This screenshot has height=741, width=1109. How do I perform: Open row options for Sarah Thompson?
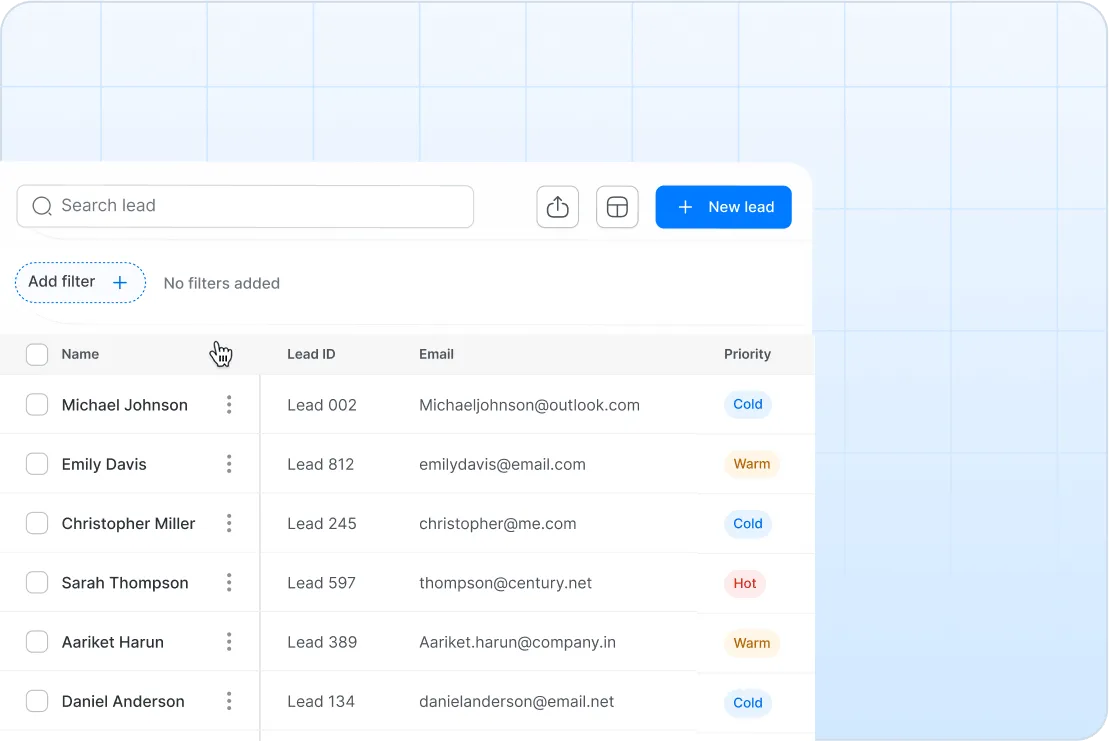pyautogui.click(x=229, y=583)
